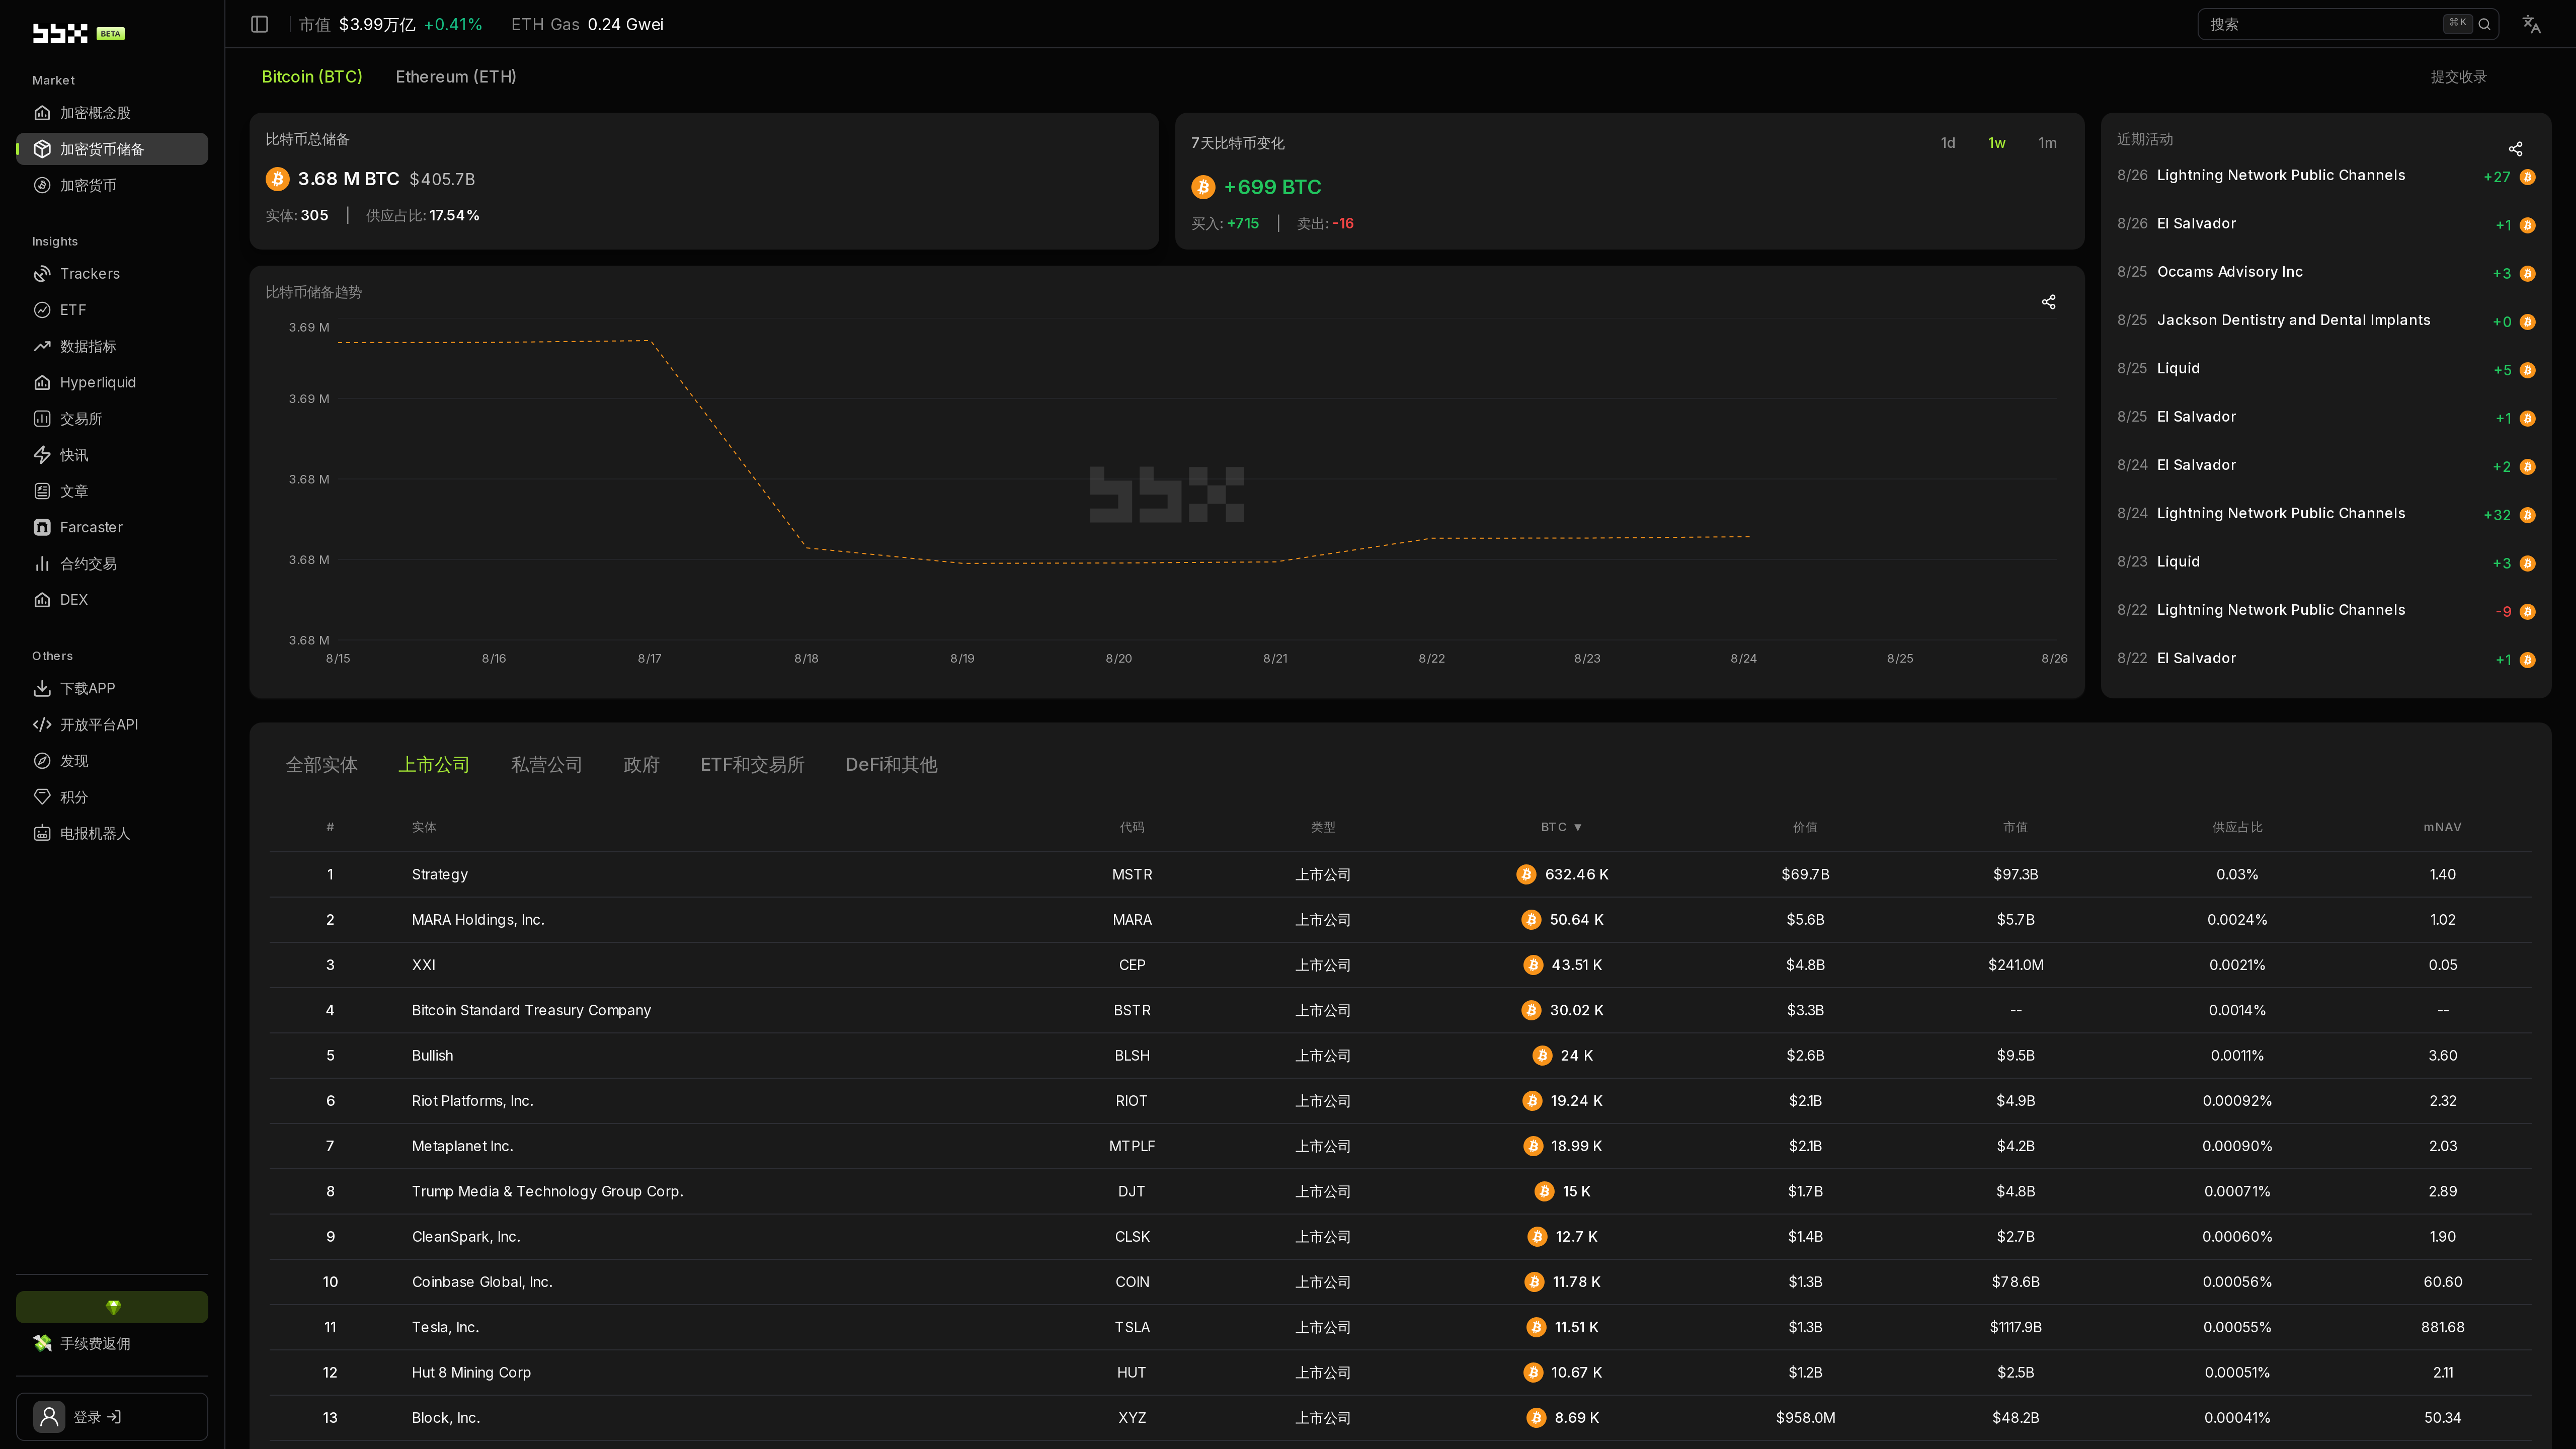Image resolution: width=2576 pixels, height=1449 pixels.
Task: Click the green diamond banner button
Action: pyautogui.click(x=112, y=1307)
